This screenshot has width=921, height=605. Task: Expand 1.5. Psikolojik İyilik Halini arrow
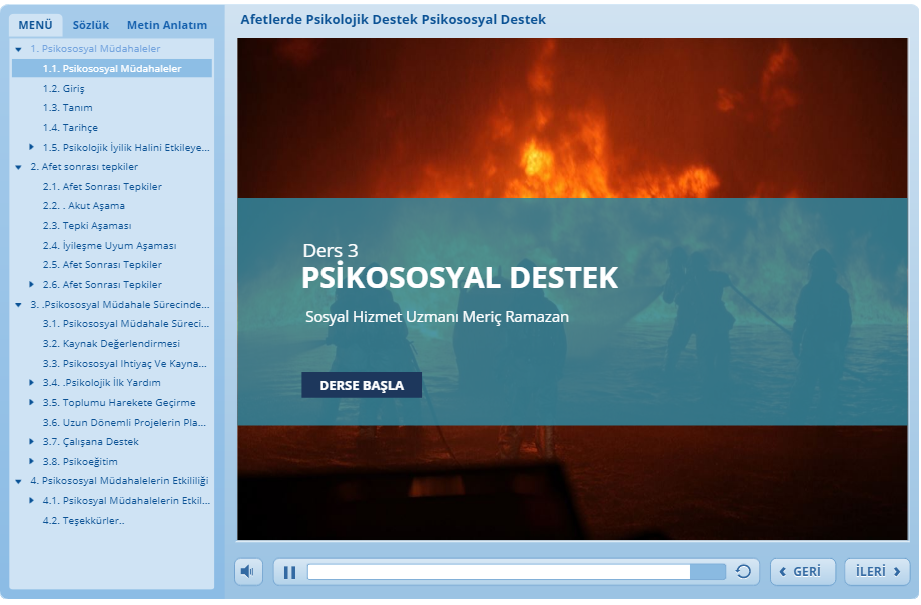31,147
